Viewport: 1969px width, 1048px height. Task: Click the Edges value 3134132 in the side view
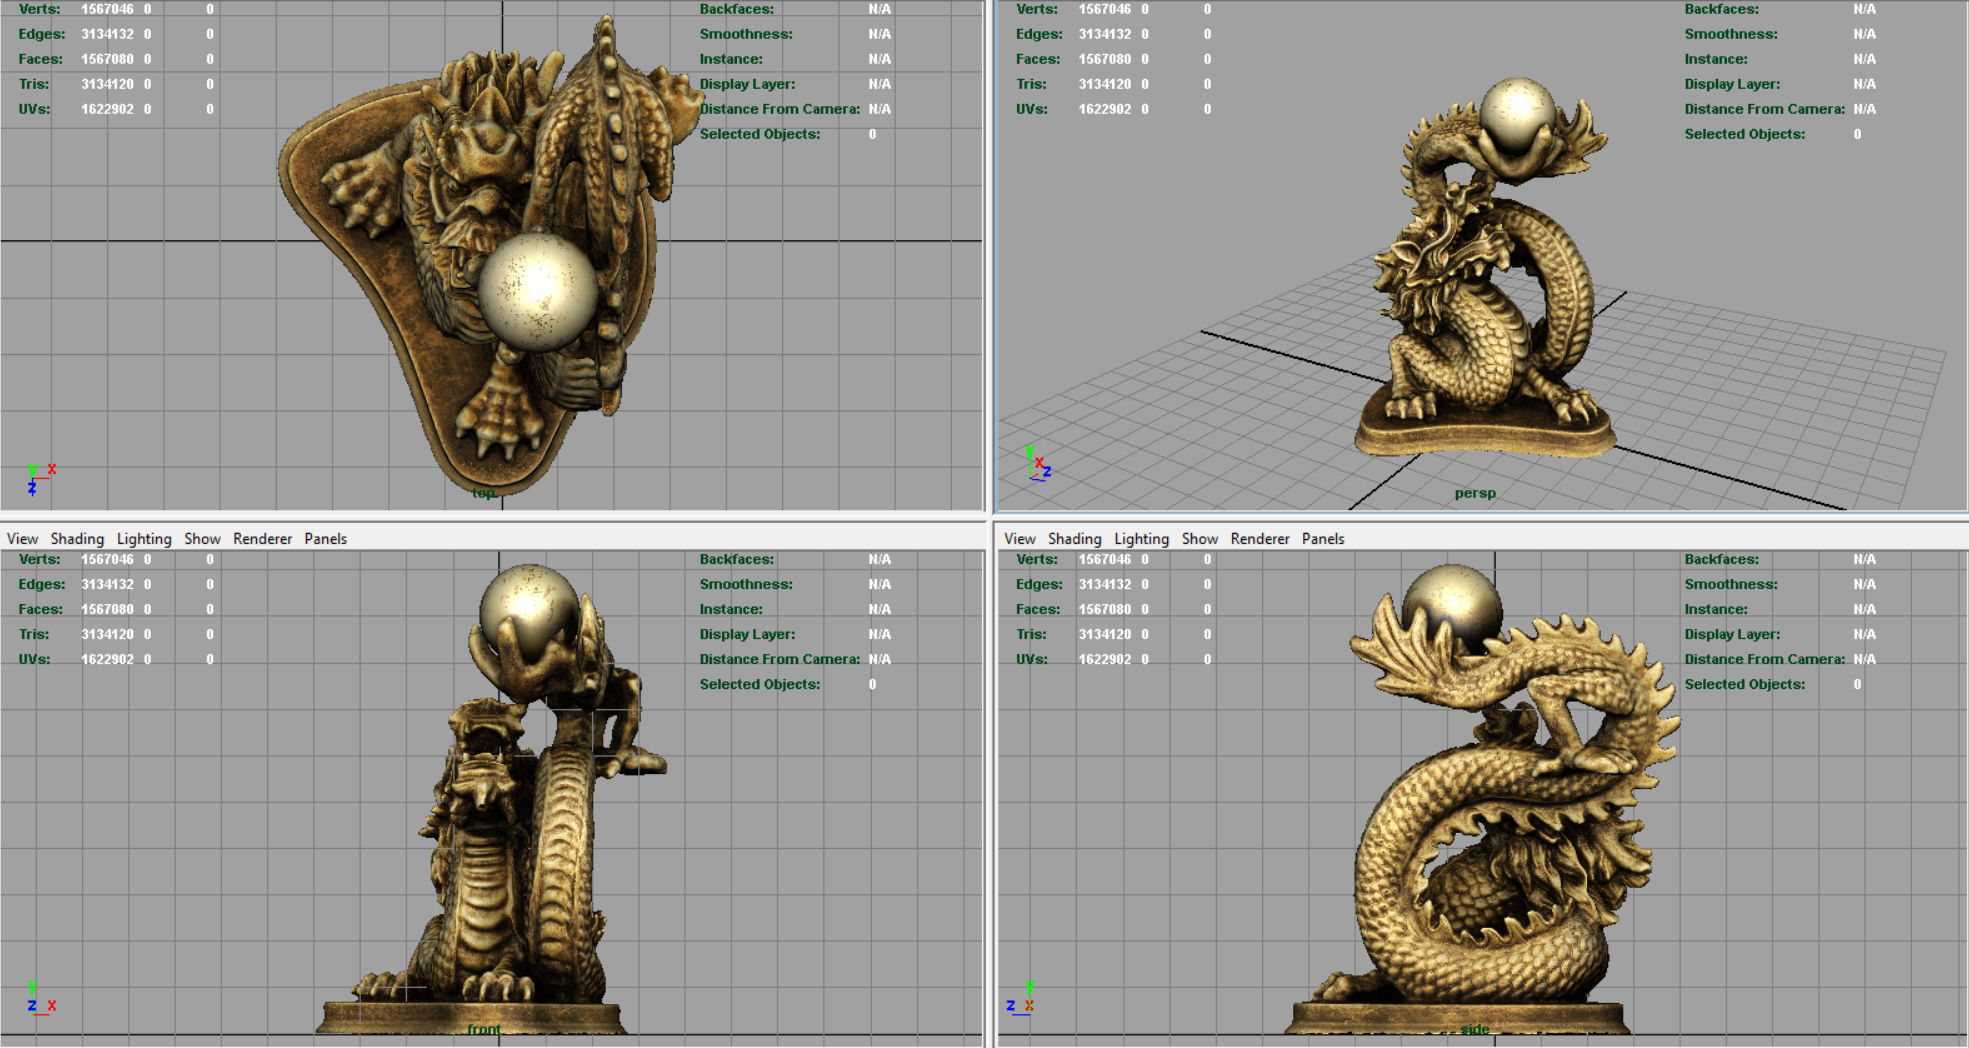point(1105,584)
